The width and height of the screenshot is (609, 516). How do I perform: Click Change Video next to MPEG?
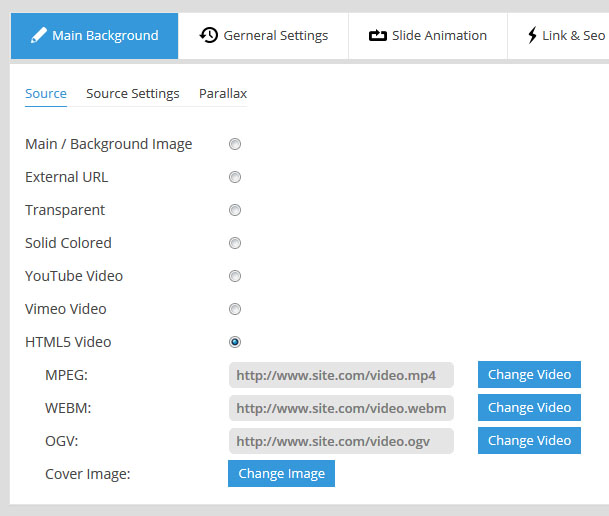click(529, 375)
